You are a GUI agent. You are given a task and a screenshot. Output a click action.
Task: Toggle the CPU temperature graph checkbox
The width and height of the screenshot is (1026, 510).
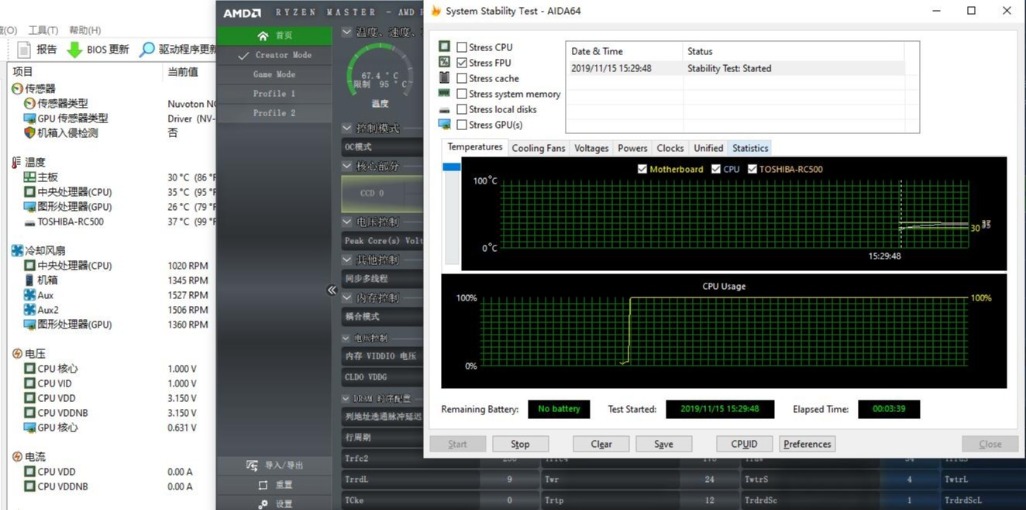click(716, 169)
